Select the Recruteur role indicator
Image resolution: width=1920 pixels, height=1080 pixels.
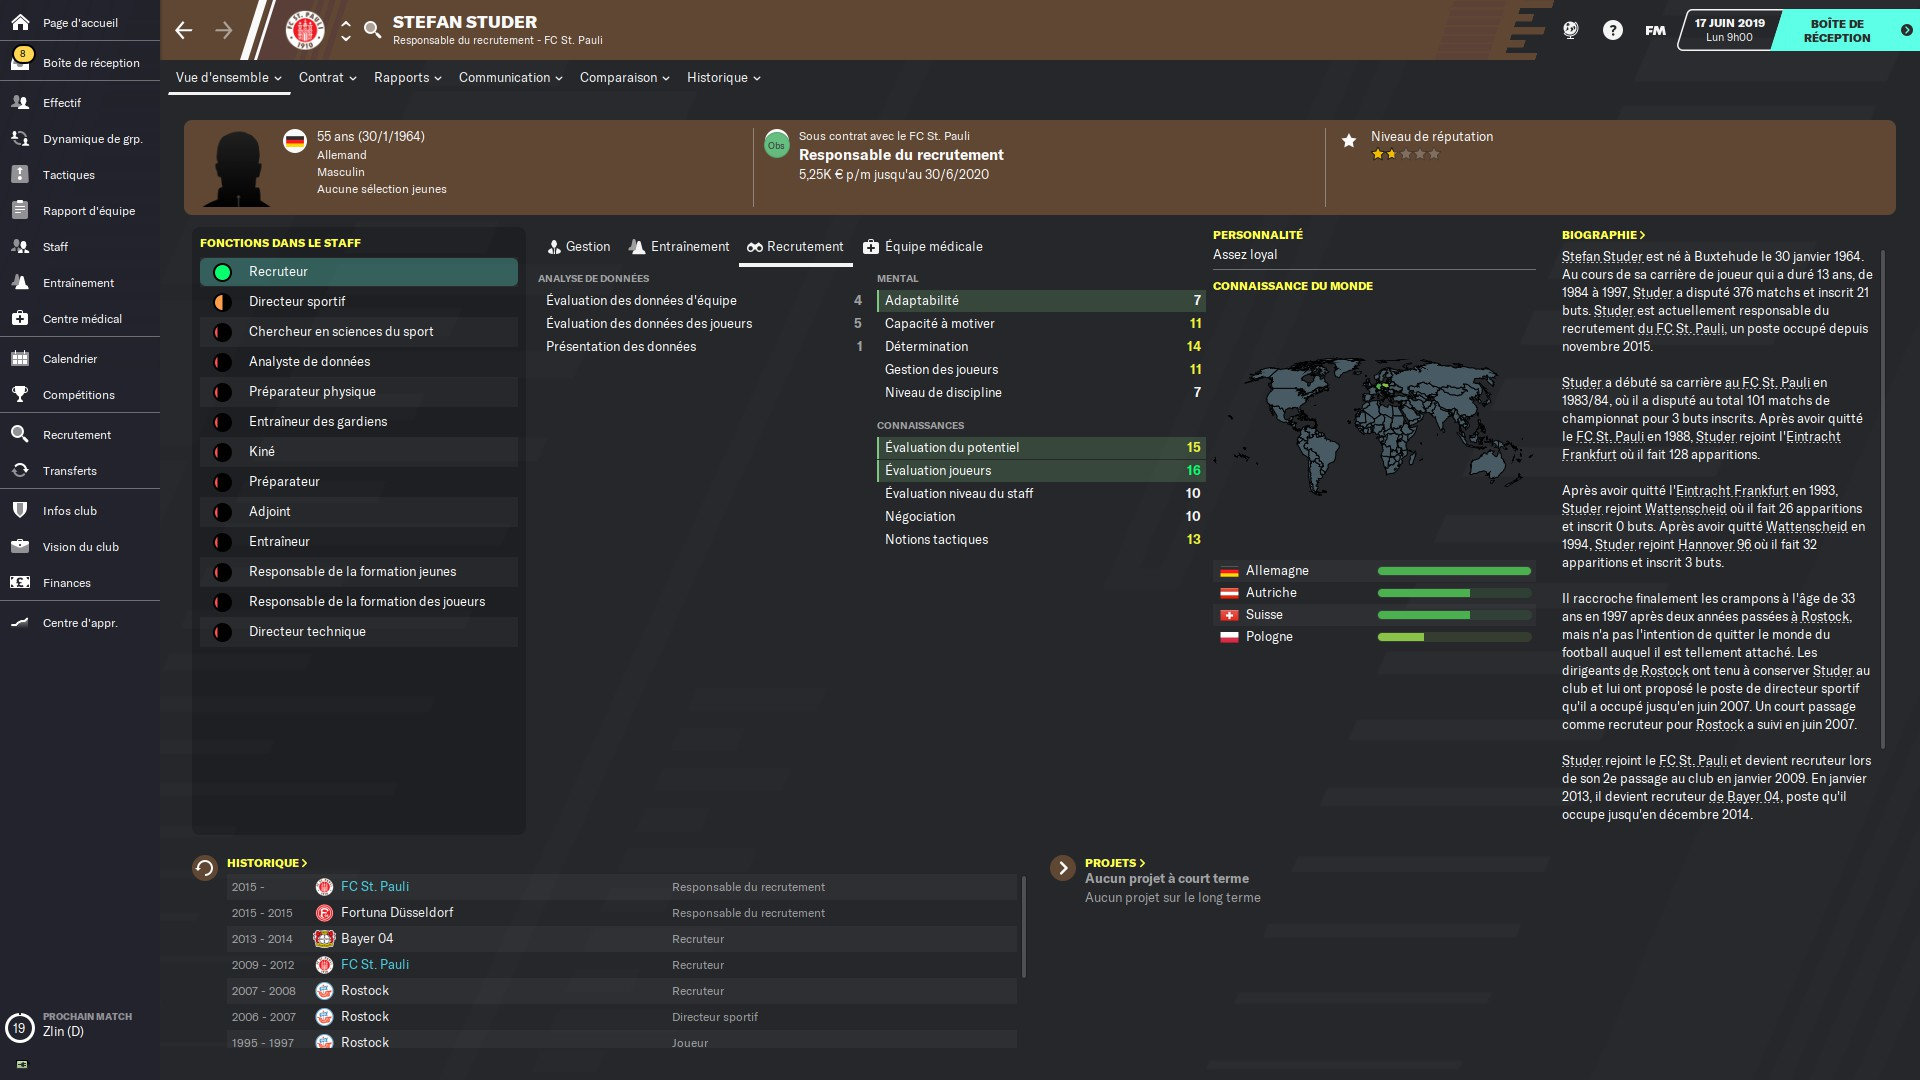(223, 272)
